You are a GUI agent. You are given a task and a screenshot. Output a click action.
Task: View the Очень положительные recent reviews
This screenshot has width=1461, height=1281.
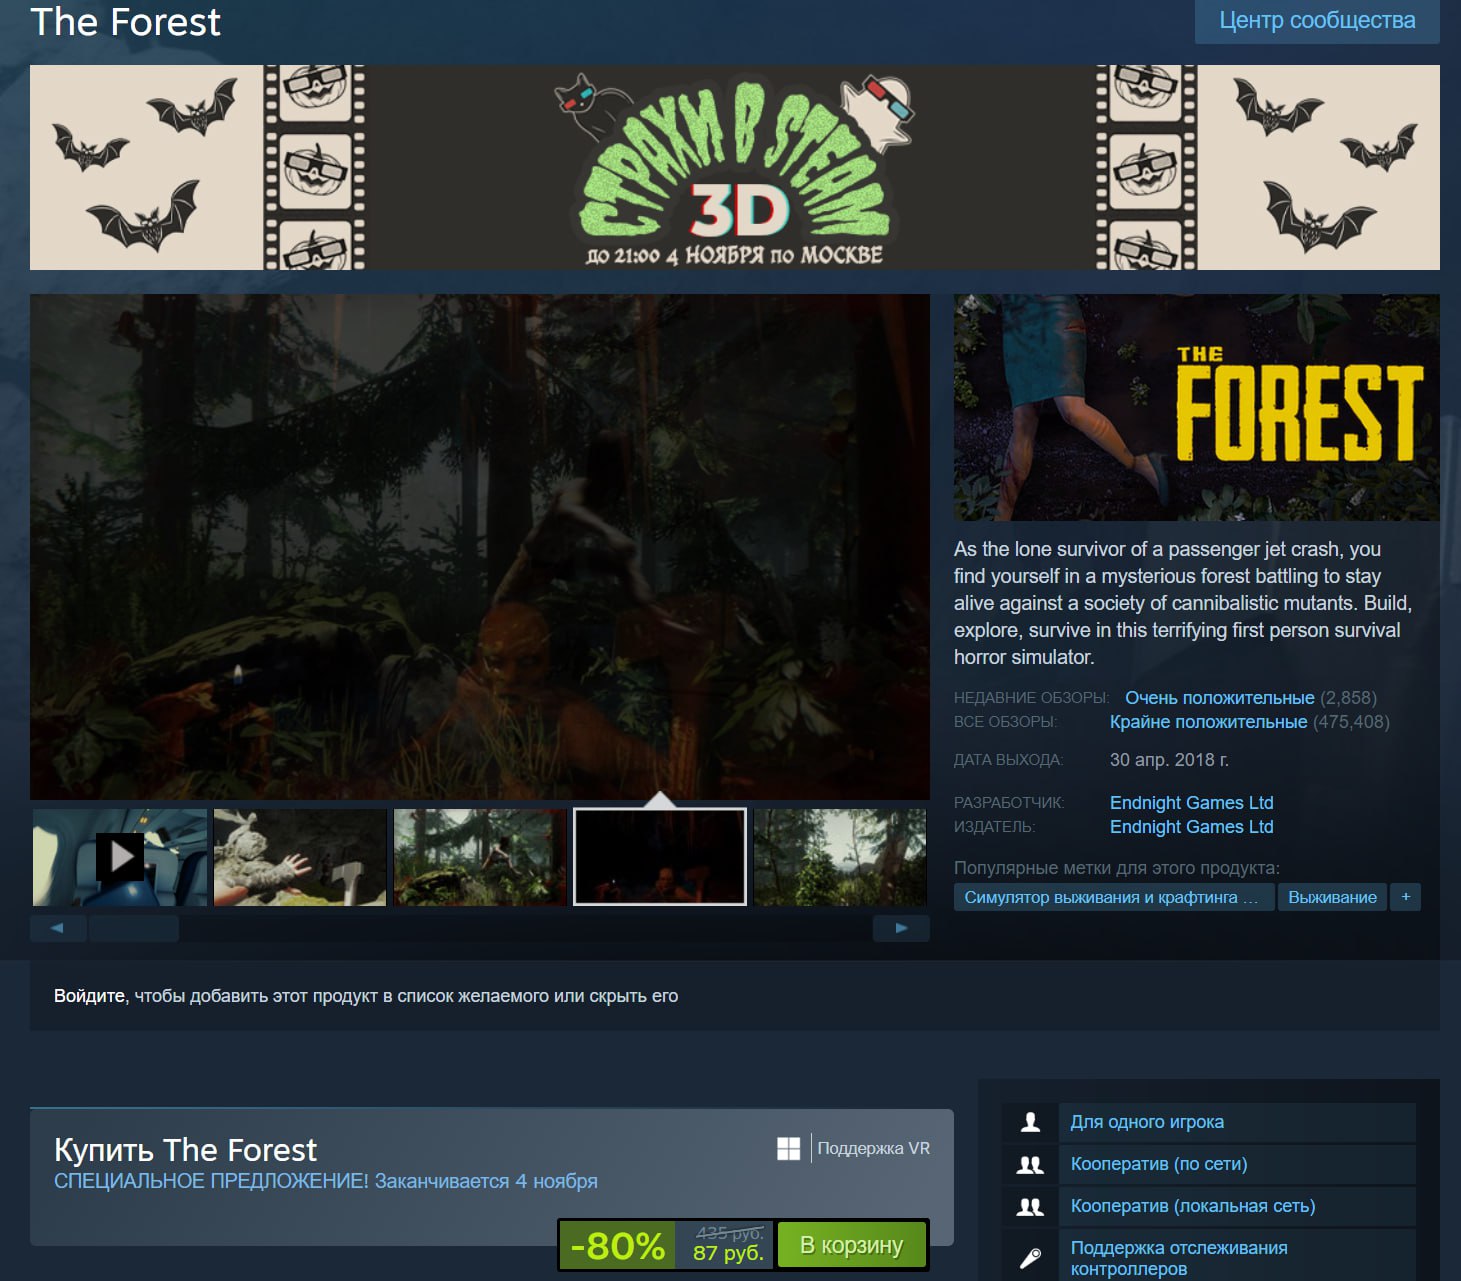coord(1219,698)
